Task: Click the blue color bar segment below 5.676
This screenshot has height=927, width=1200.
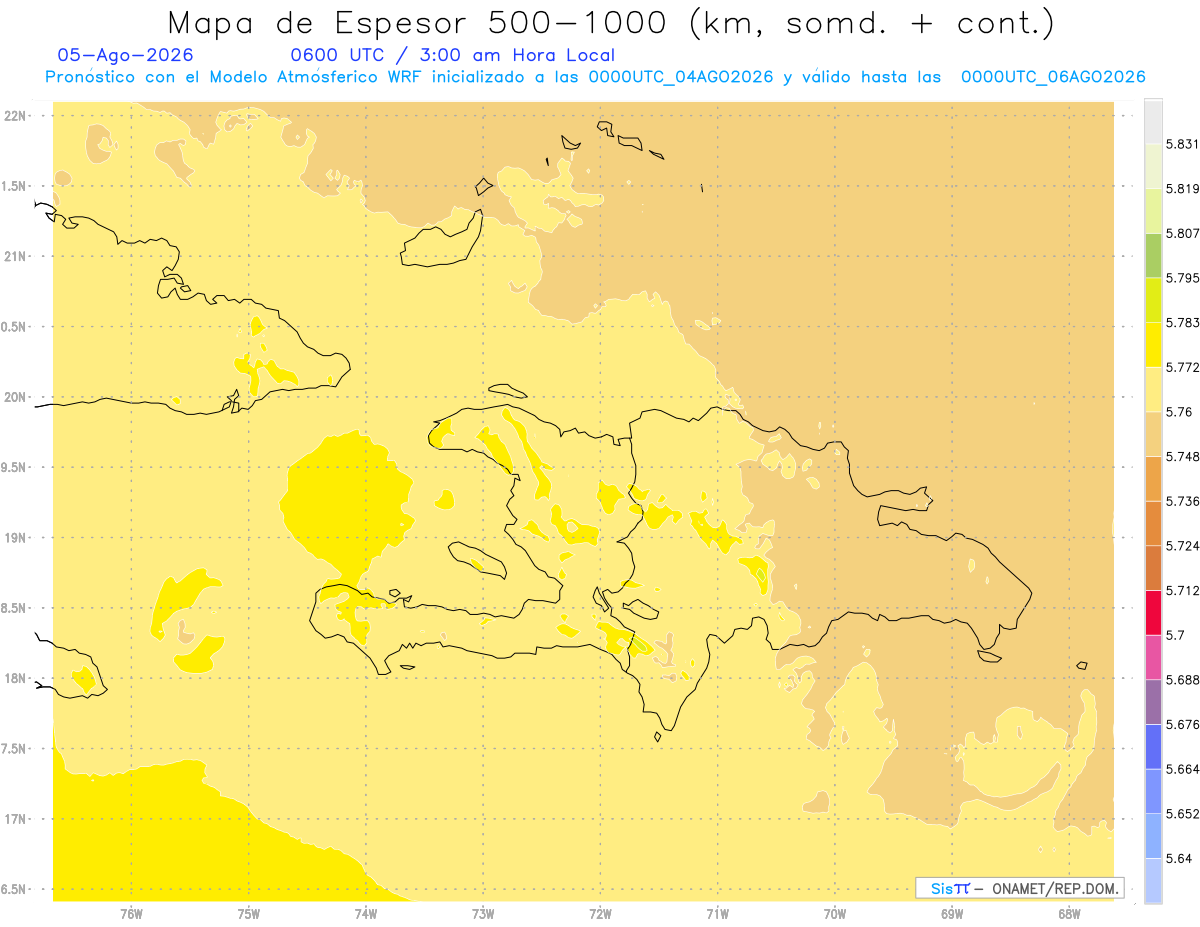Action: pyautogui.click(x=1153, y=746)
